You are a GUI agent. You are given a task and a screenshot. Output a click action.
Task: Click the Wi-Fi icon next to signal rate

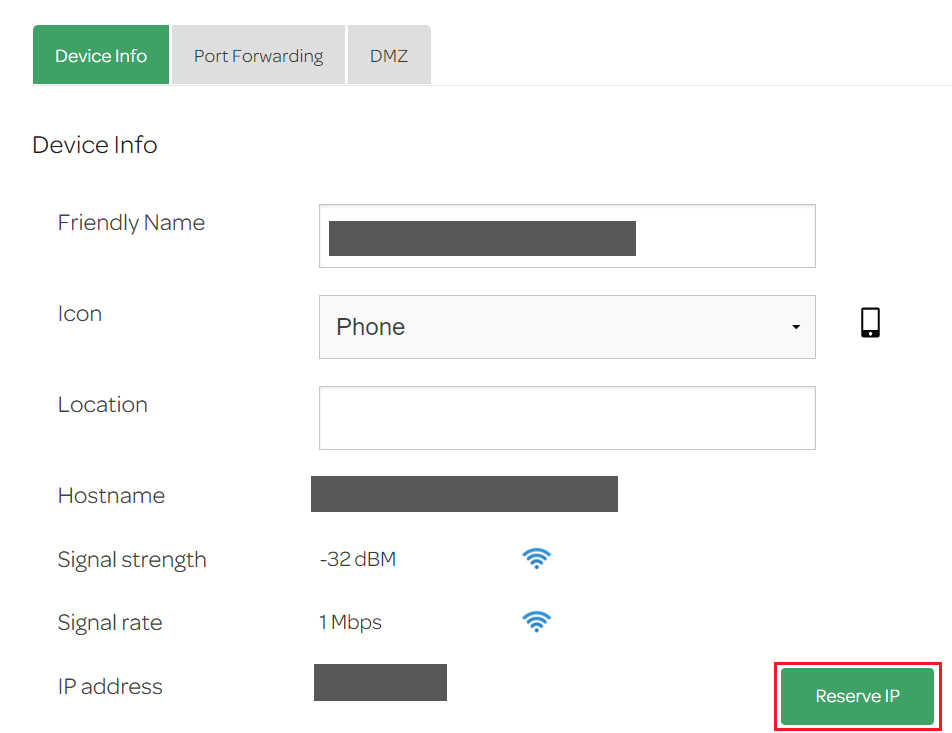point(537,621)
